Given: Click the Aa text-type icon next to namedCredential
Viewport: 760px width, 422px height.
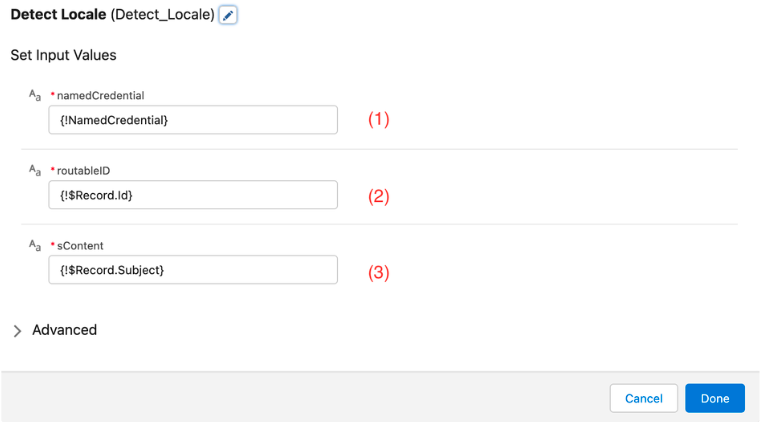Looking at the screenshot, I should (35, 95).
